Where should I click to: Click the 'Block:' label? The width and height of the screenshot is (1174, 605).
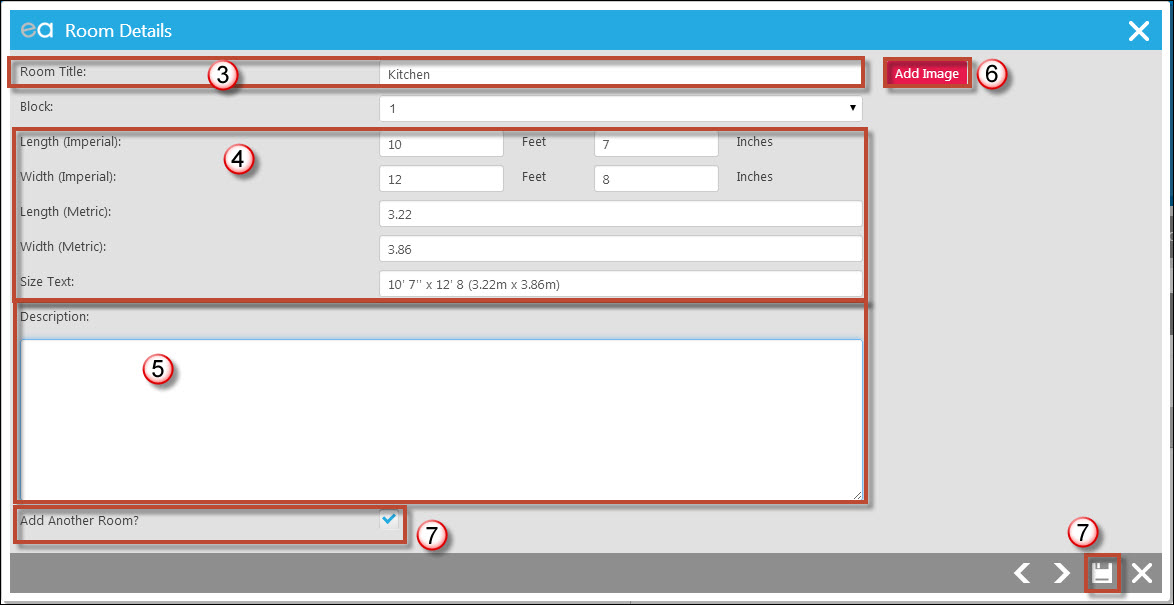pos(37,106)
